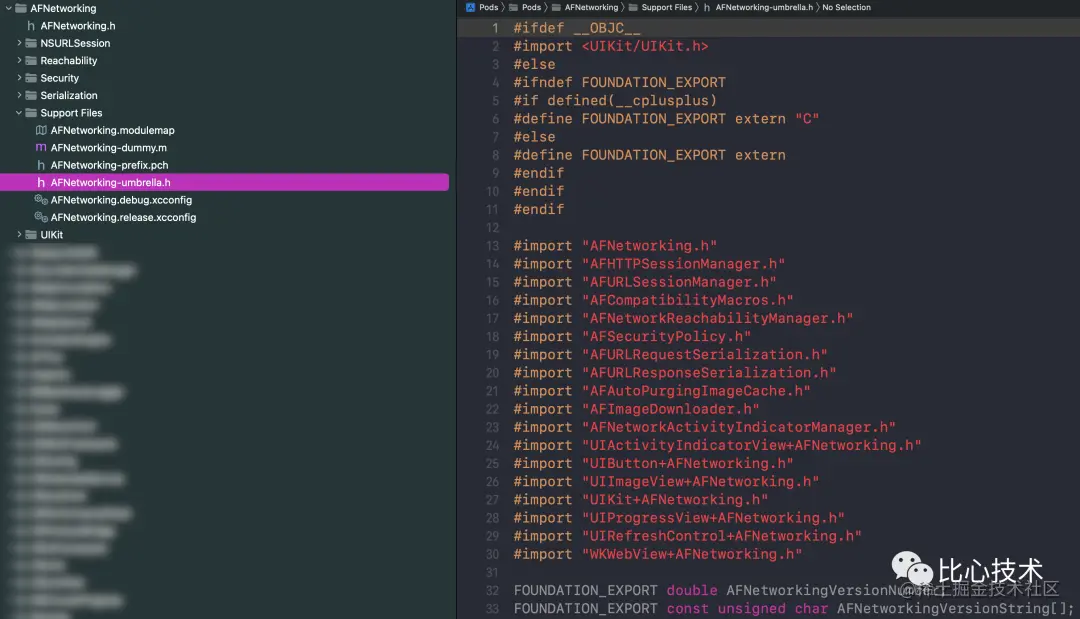Expand the NSURLSession folder chevron
Screen dimensions: 1080x619
coord(19,43)
